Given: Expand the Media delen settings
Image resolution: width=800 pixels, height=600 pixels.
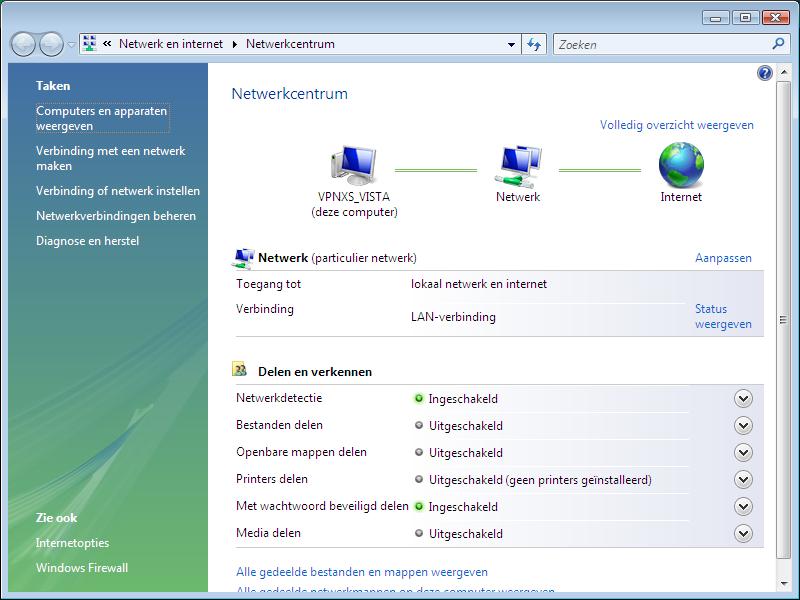Looking at the screenshot, I should click(742, 533).
